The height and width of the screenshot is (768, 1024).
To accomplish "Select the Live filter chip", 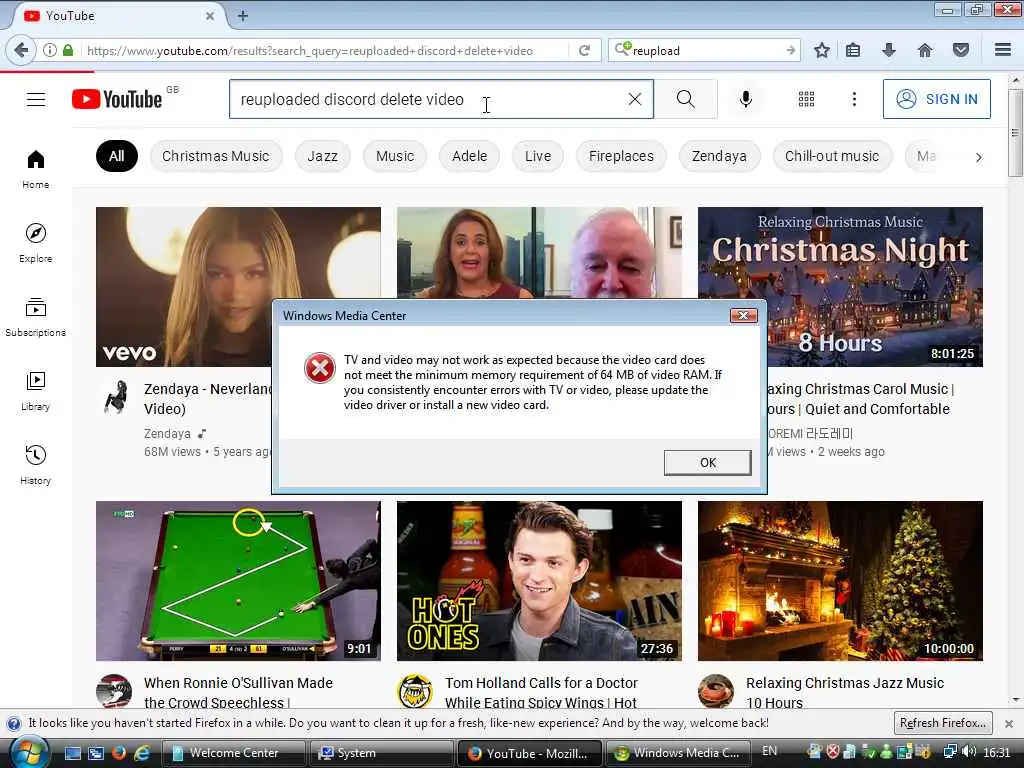I will 538,156.
